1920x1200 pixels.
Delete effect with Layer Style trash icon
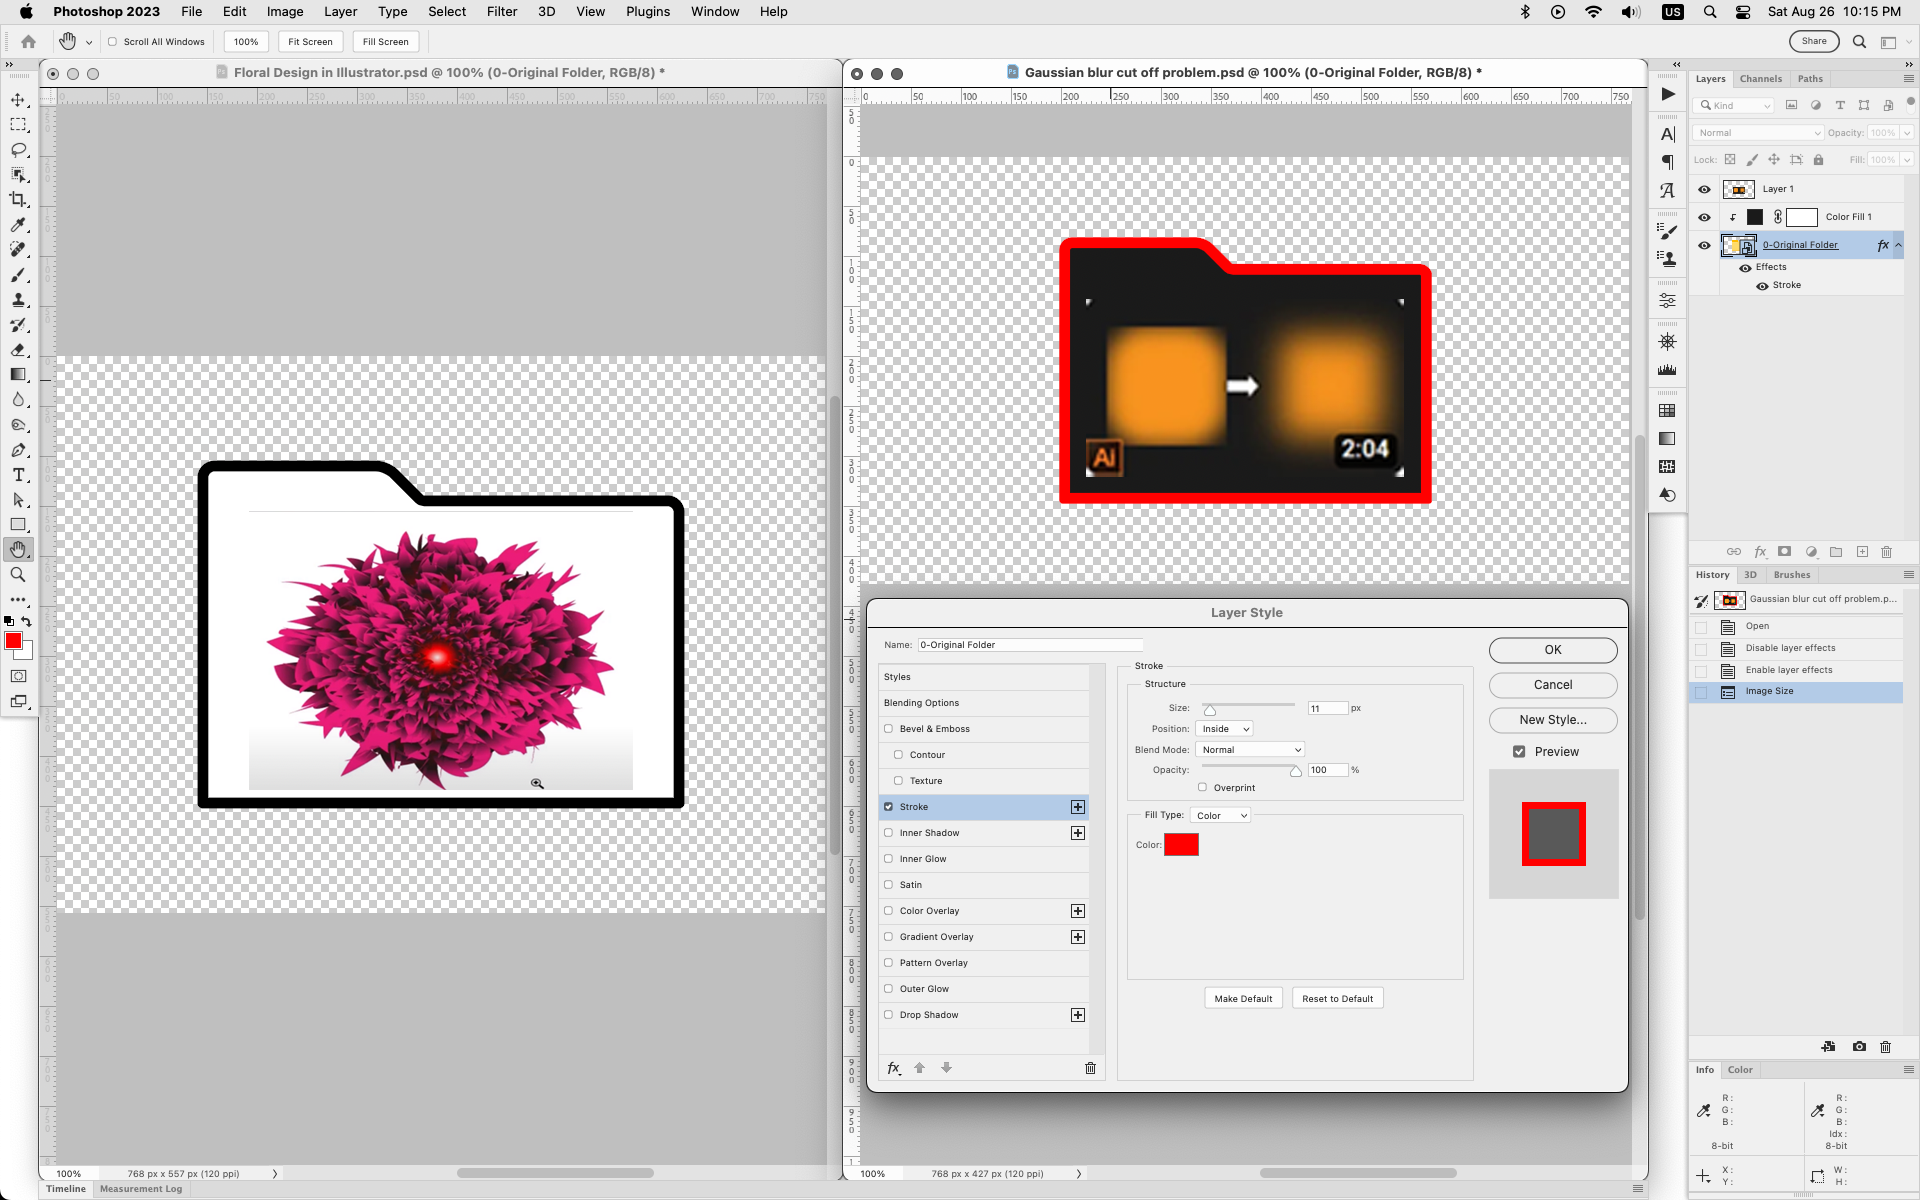[x=1090, y=1068]
